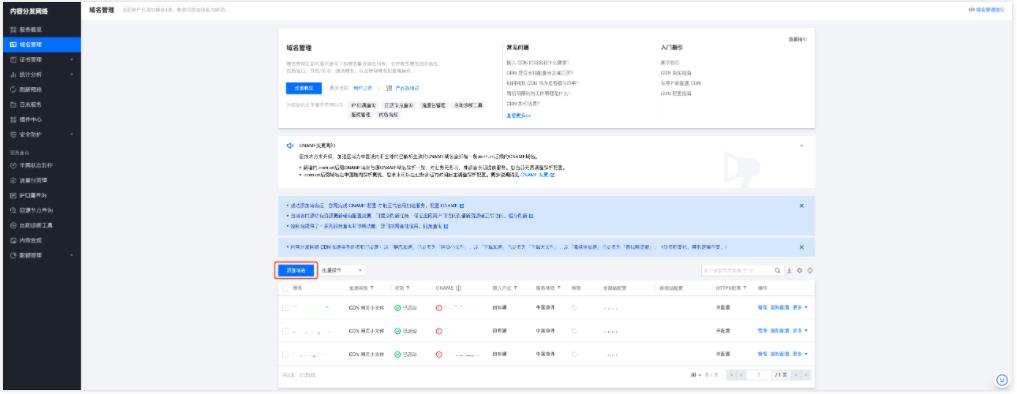Click CDN 网页小文件 in first row
Image resolution: width=1017 pixels, height=394 pixels.
click(366, 308)
